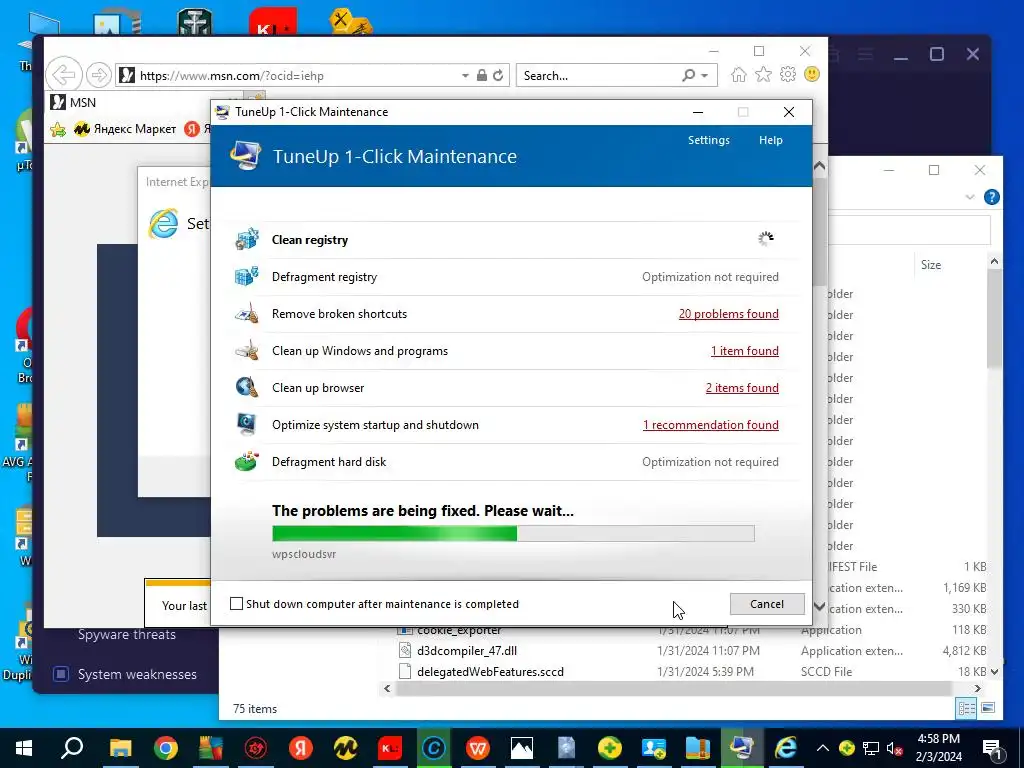
Task: Click the Optimize system startup and shutdown icon
Action: point(247,425)
